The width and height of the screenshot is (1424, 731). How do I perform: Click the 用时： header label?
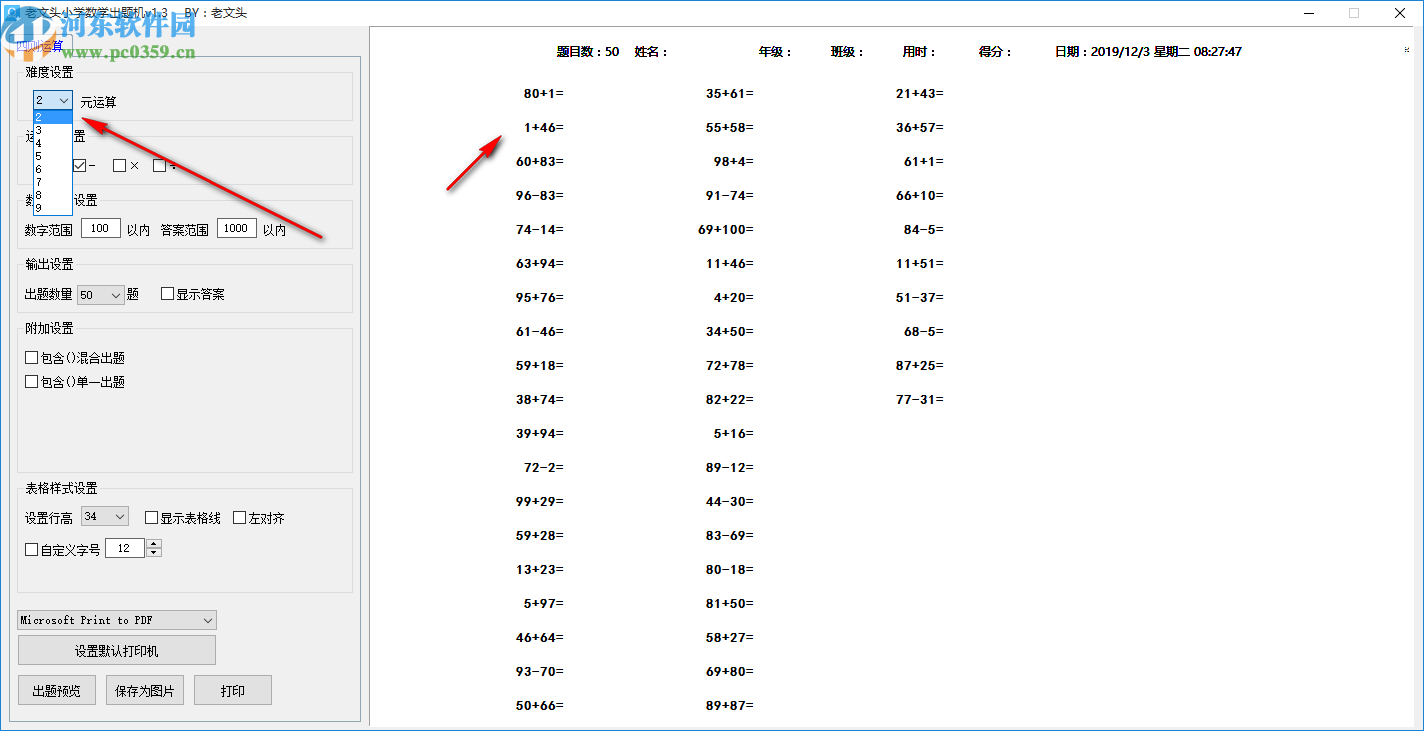click(x=919, y=52)
